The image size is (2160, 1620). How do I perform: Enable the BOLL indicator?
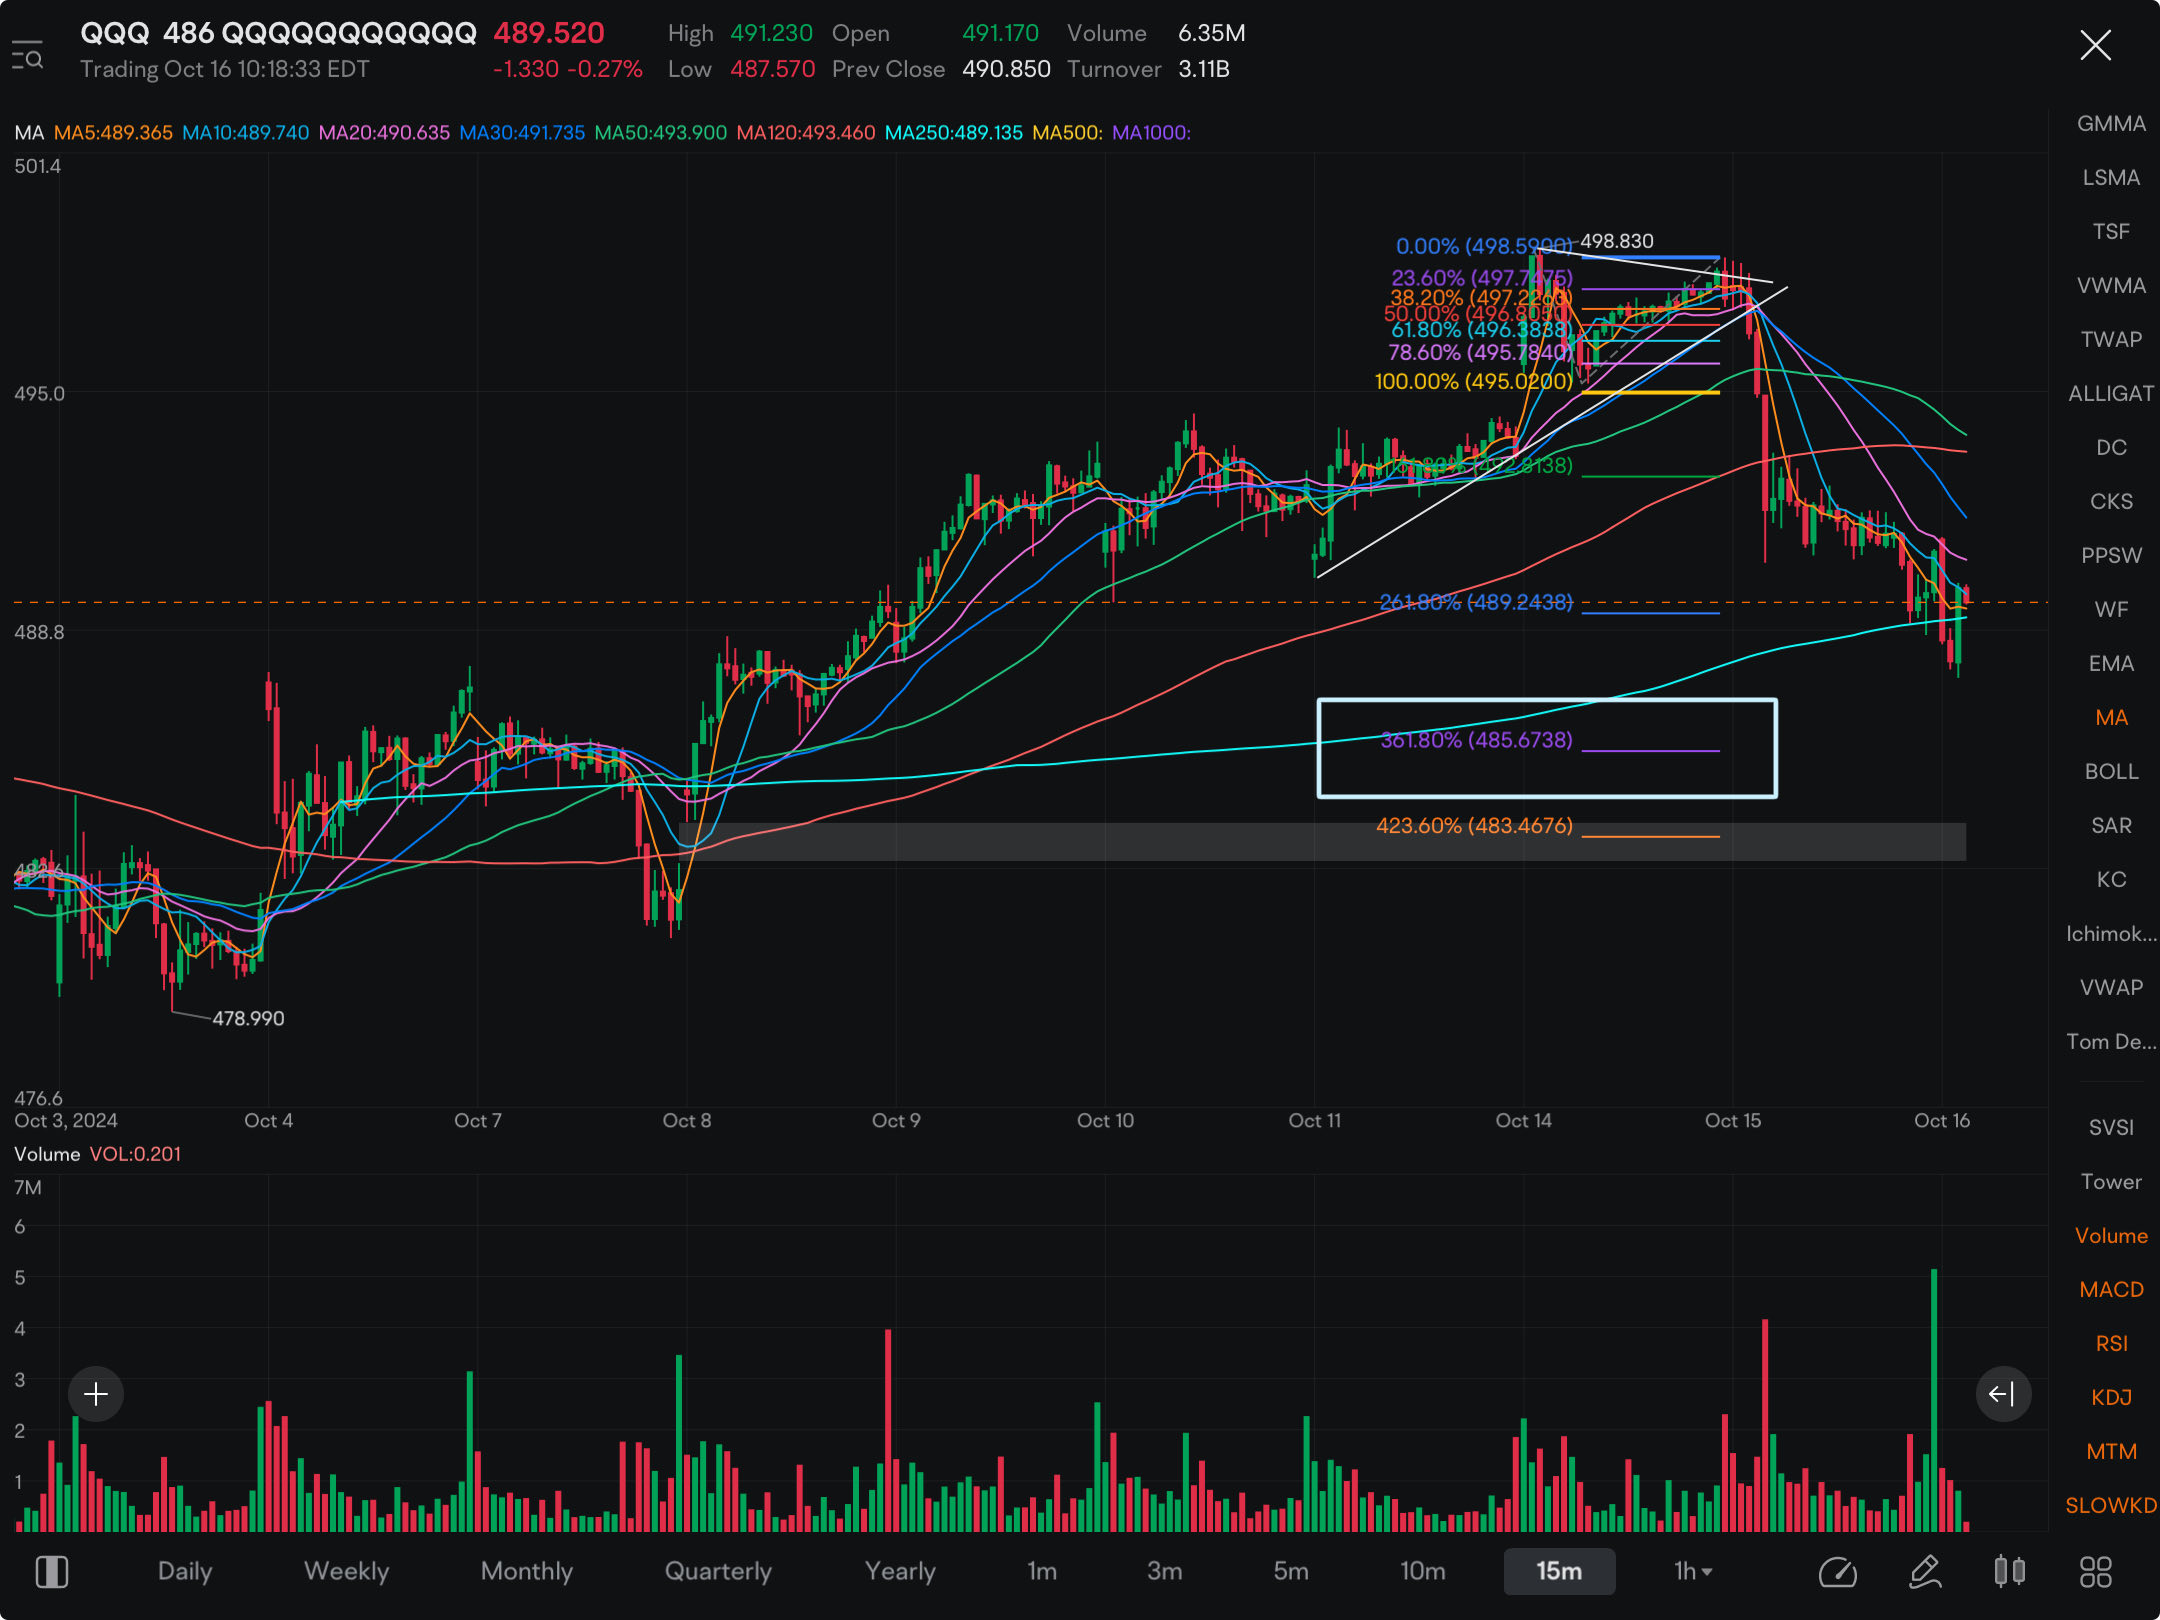[x=2111, y=772]
